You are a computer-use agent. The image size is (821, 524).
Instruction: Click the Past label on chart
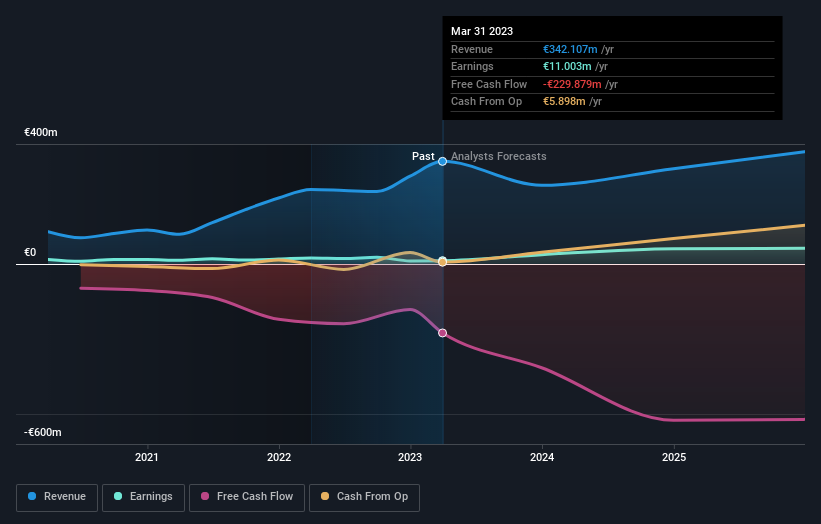click(x=423, y=156)
